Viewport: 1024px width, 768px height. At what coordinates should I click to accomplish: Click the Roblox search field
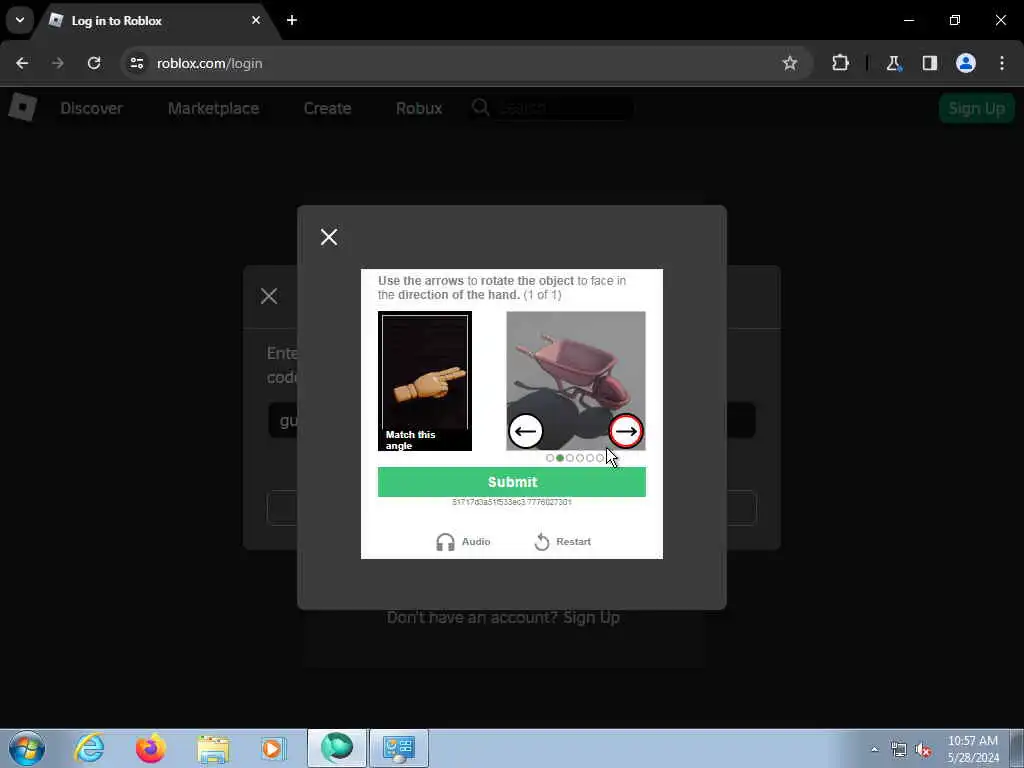pyautogui.click(x=565, y=108)
